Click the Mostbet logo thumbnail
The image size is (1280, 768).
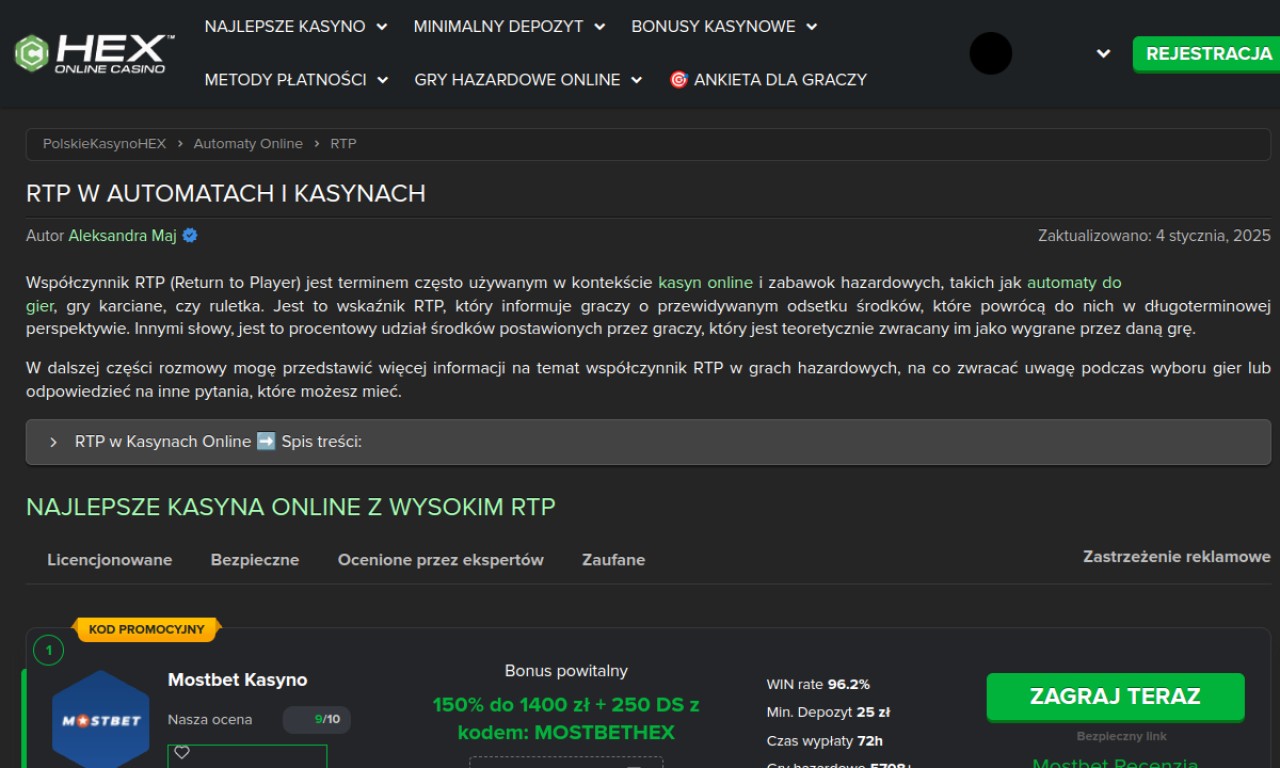101,720
